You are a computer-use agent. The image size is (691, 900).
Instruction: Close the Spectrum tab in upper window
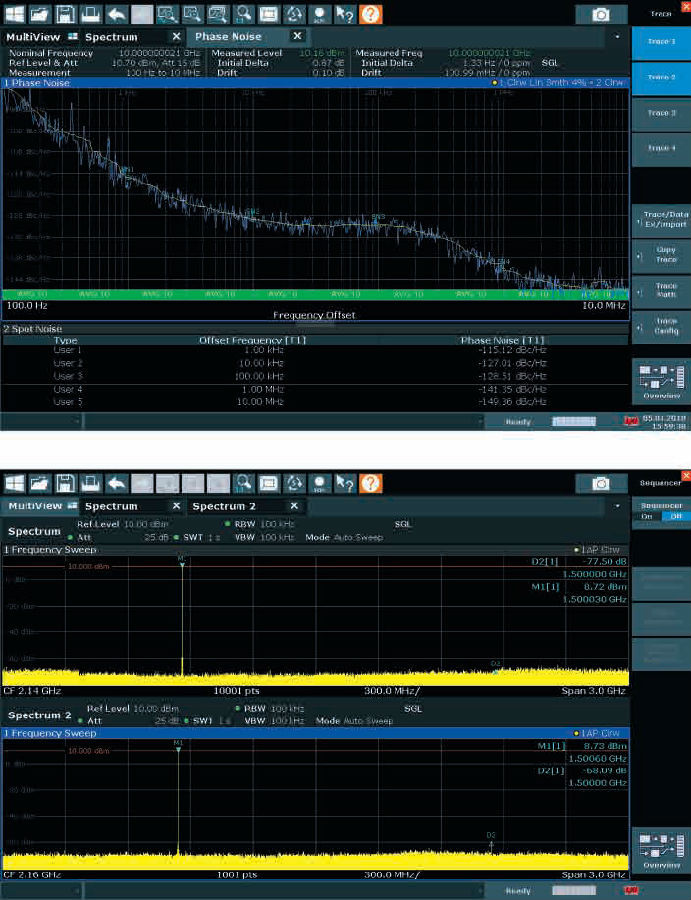click(x=176, y=36)
